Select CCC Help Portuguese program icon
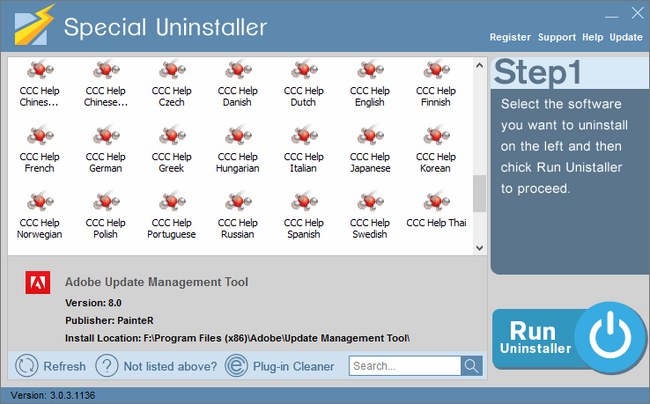The height and width of the screenshot is (404, 650). click(x=172, y=201)
